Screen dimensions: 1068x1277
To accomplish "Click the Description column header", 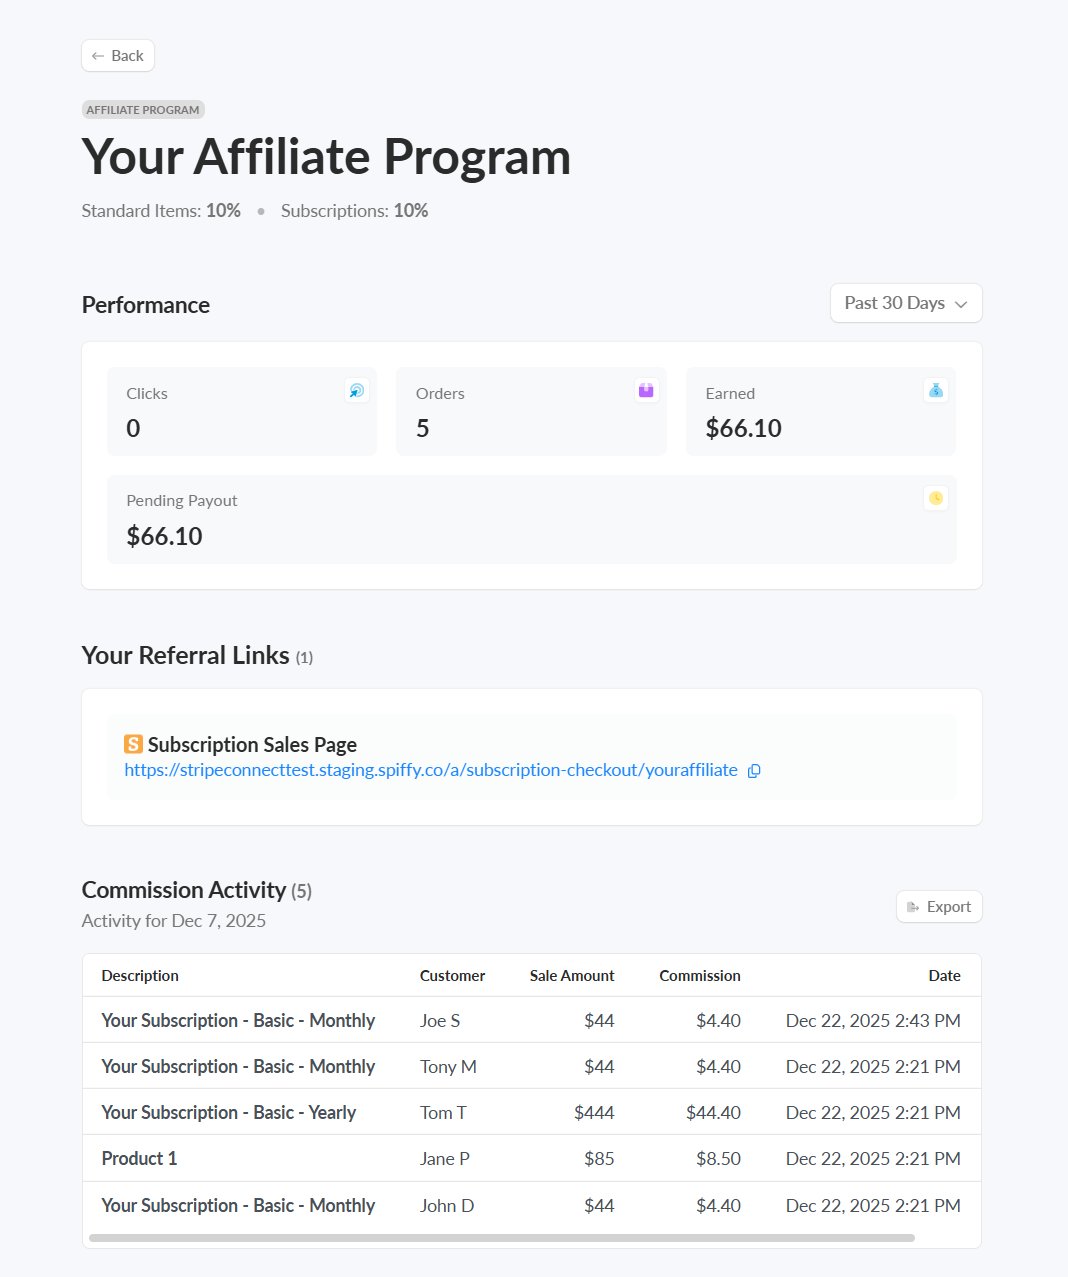I will point(140,976).
